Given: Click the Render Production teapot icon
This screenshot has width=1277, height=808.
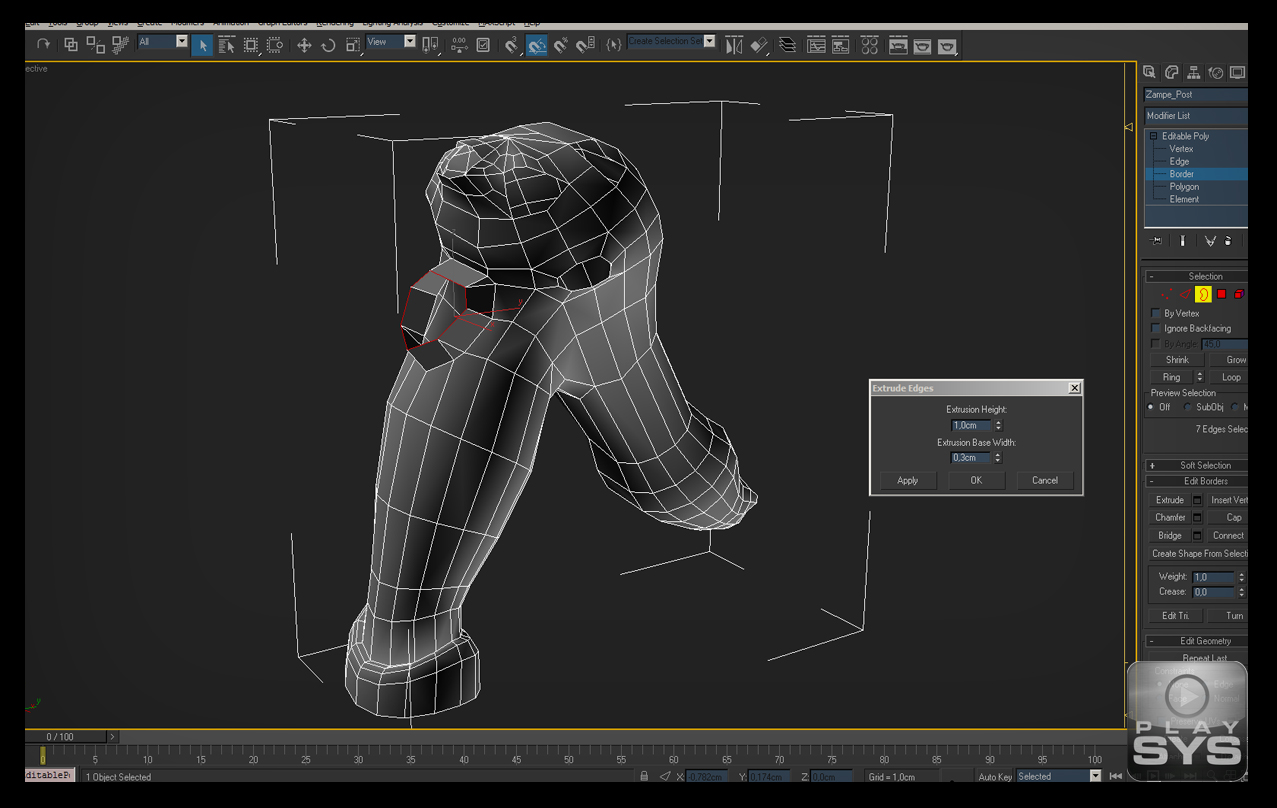Looking at the screenshot, I should coord(947,44).
